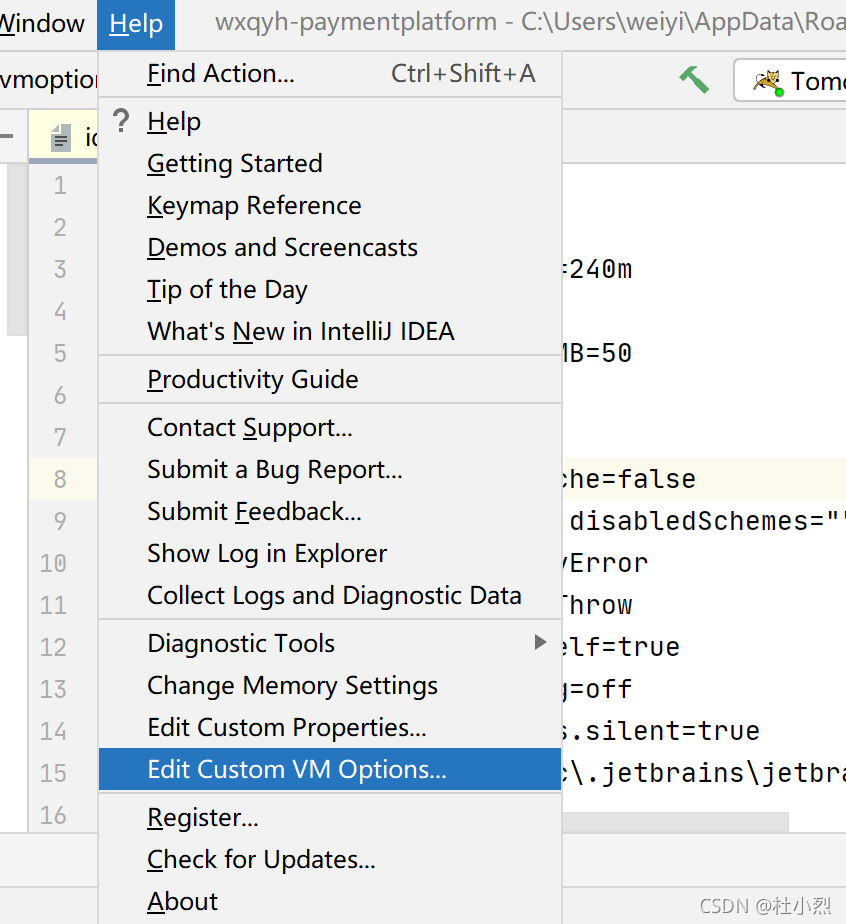Click line number 8 in gutter
The height and width of the screenshot is (924, 846).
tap(60, 479)
